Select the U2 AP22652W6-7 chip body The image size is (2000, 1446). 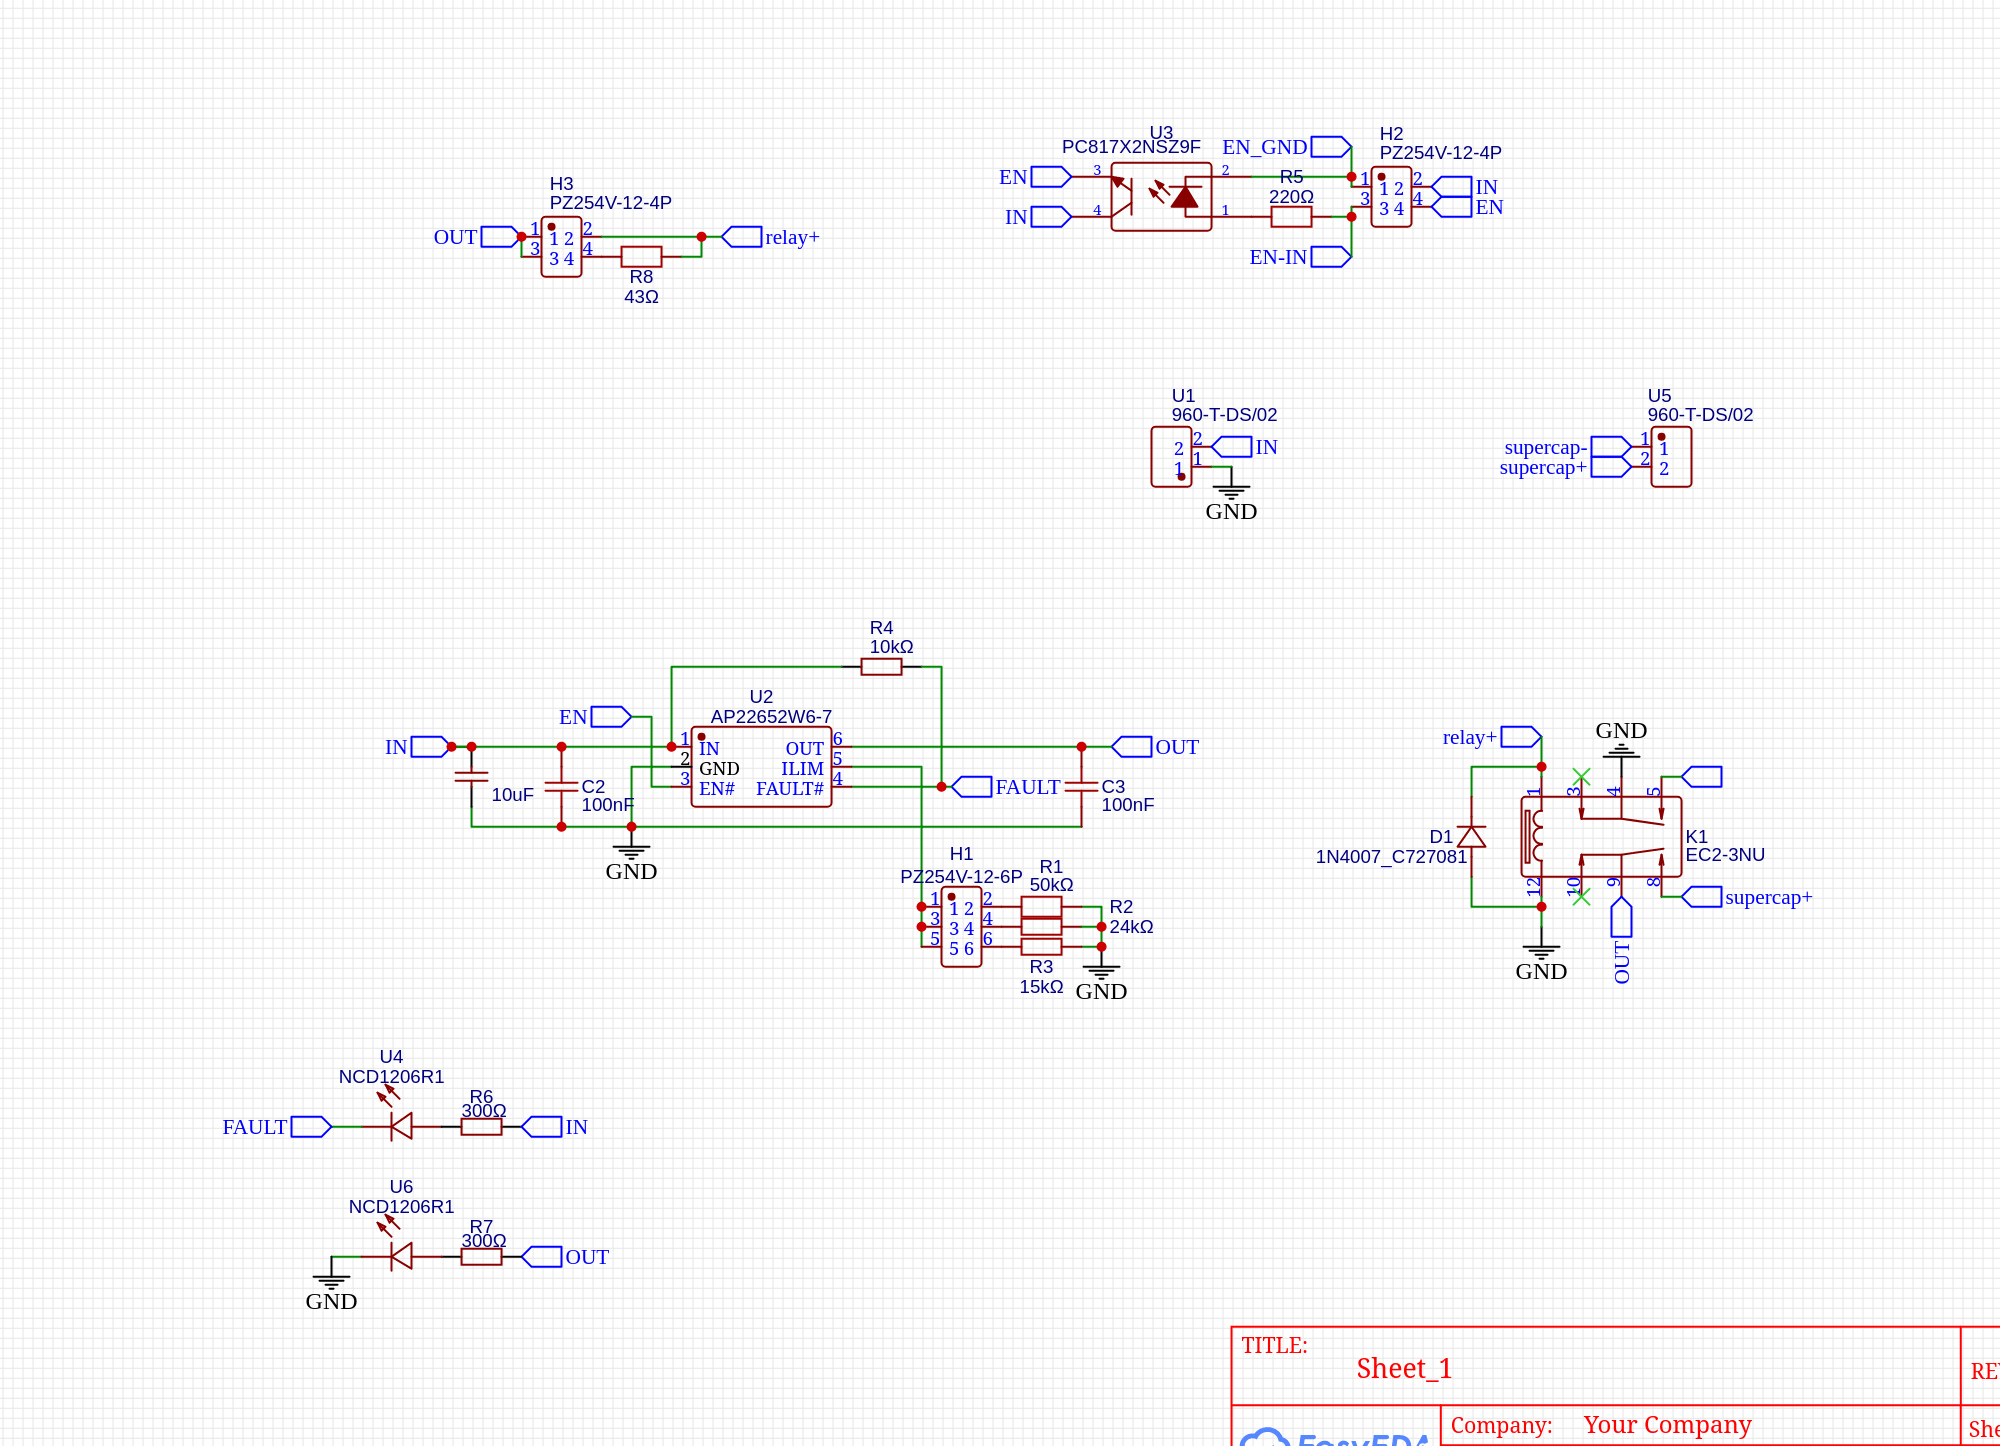click(x=761, y=767)
